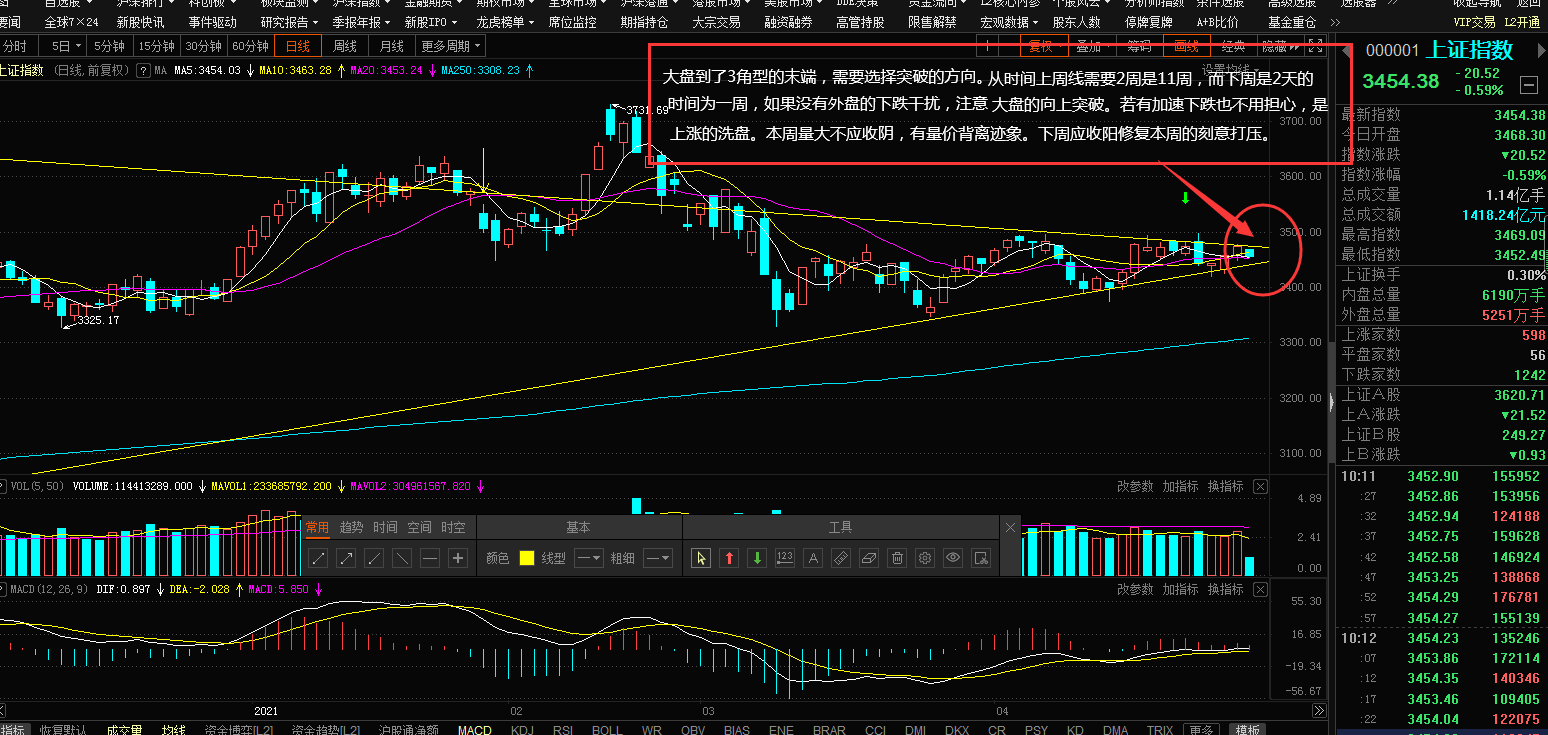Toggle the 筹码 chip distribution button
The height and width of the screenshot is (735, 1548).
1139,46
